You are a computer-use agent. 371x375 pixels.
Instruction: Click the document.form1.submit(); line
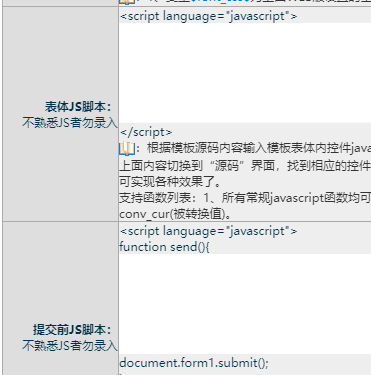(x=194, y=363)
